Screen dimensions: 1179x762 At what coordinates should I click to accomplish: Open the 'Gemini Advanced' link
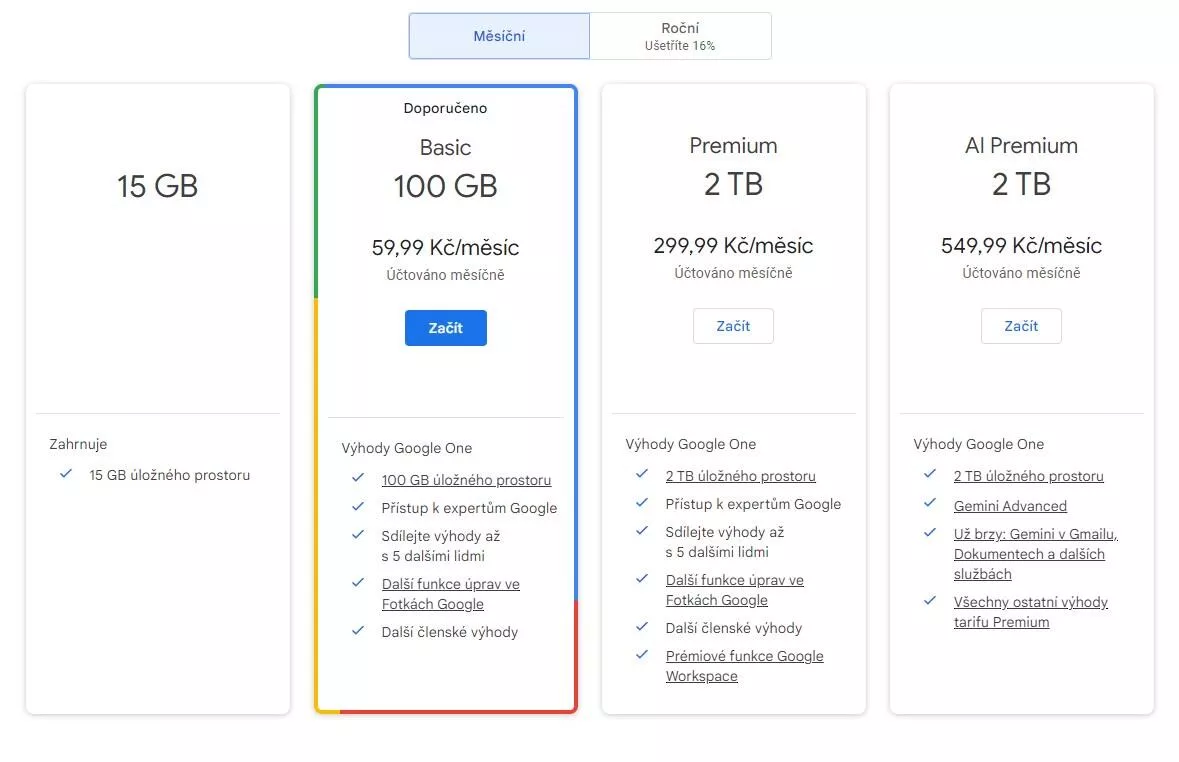(x=1011, y=506)
